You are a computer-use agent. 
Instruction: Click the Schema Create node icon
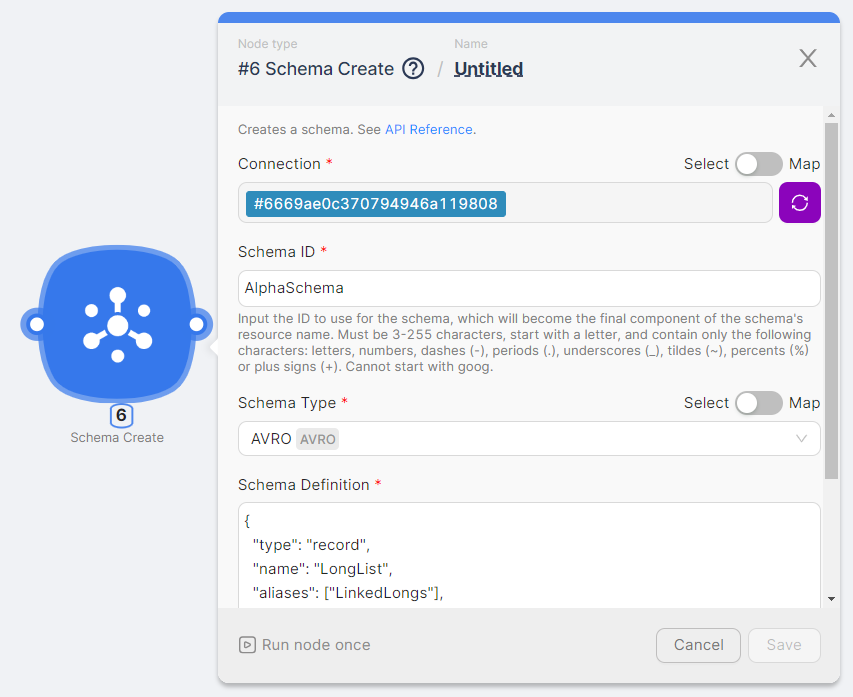pos(117,324)
